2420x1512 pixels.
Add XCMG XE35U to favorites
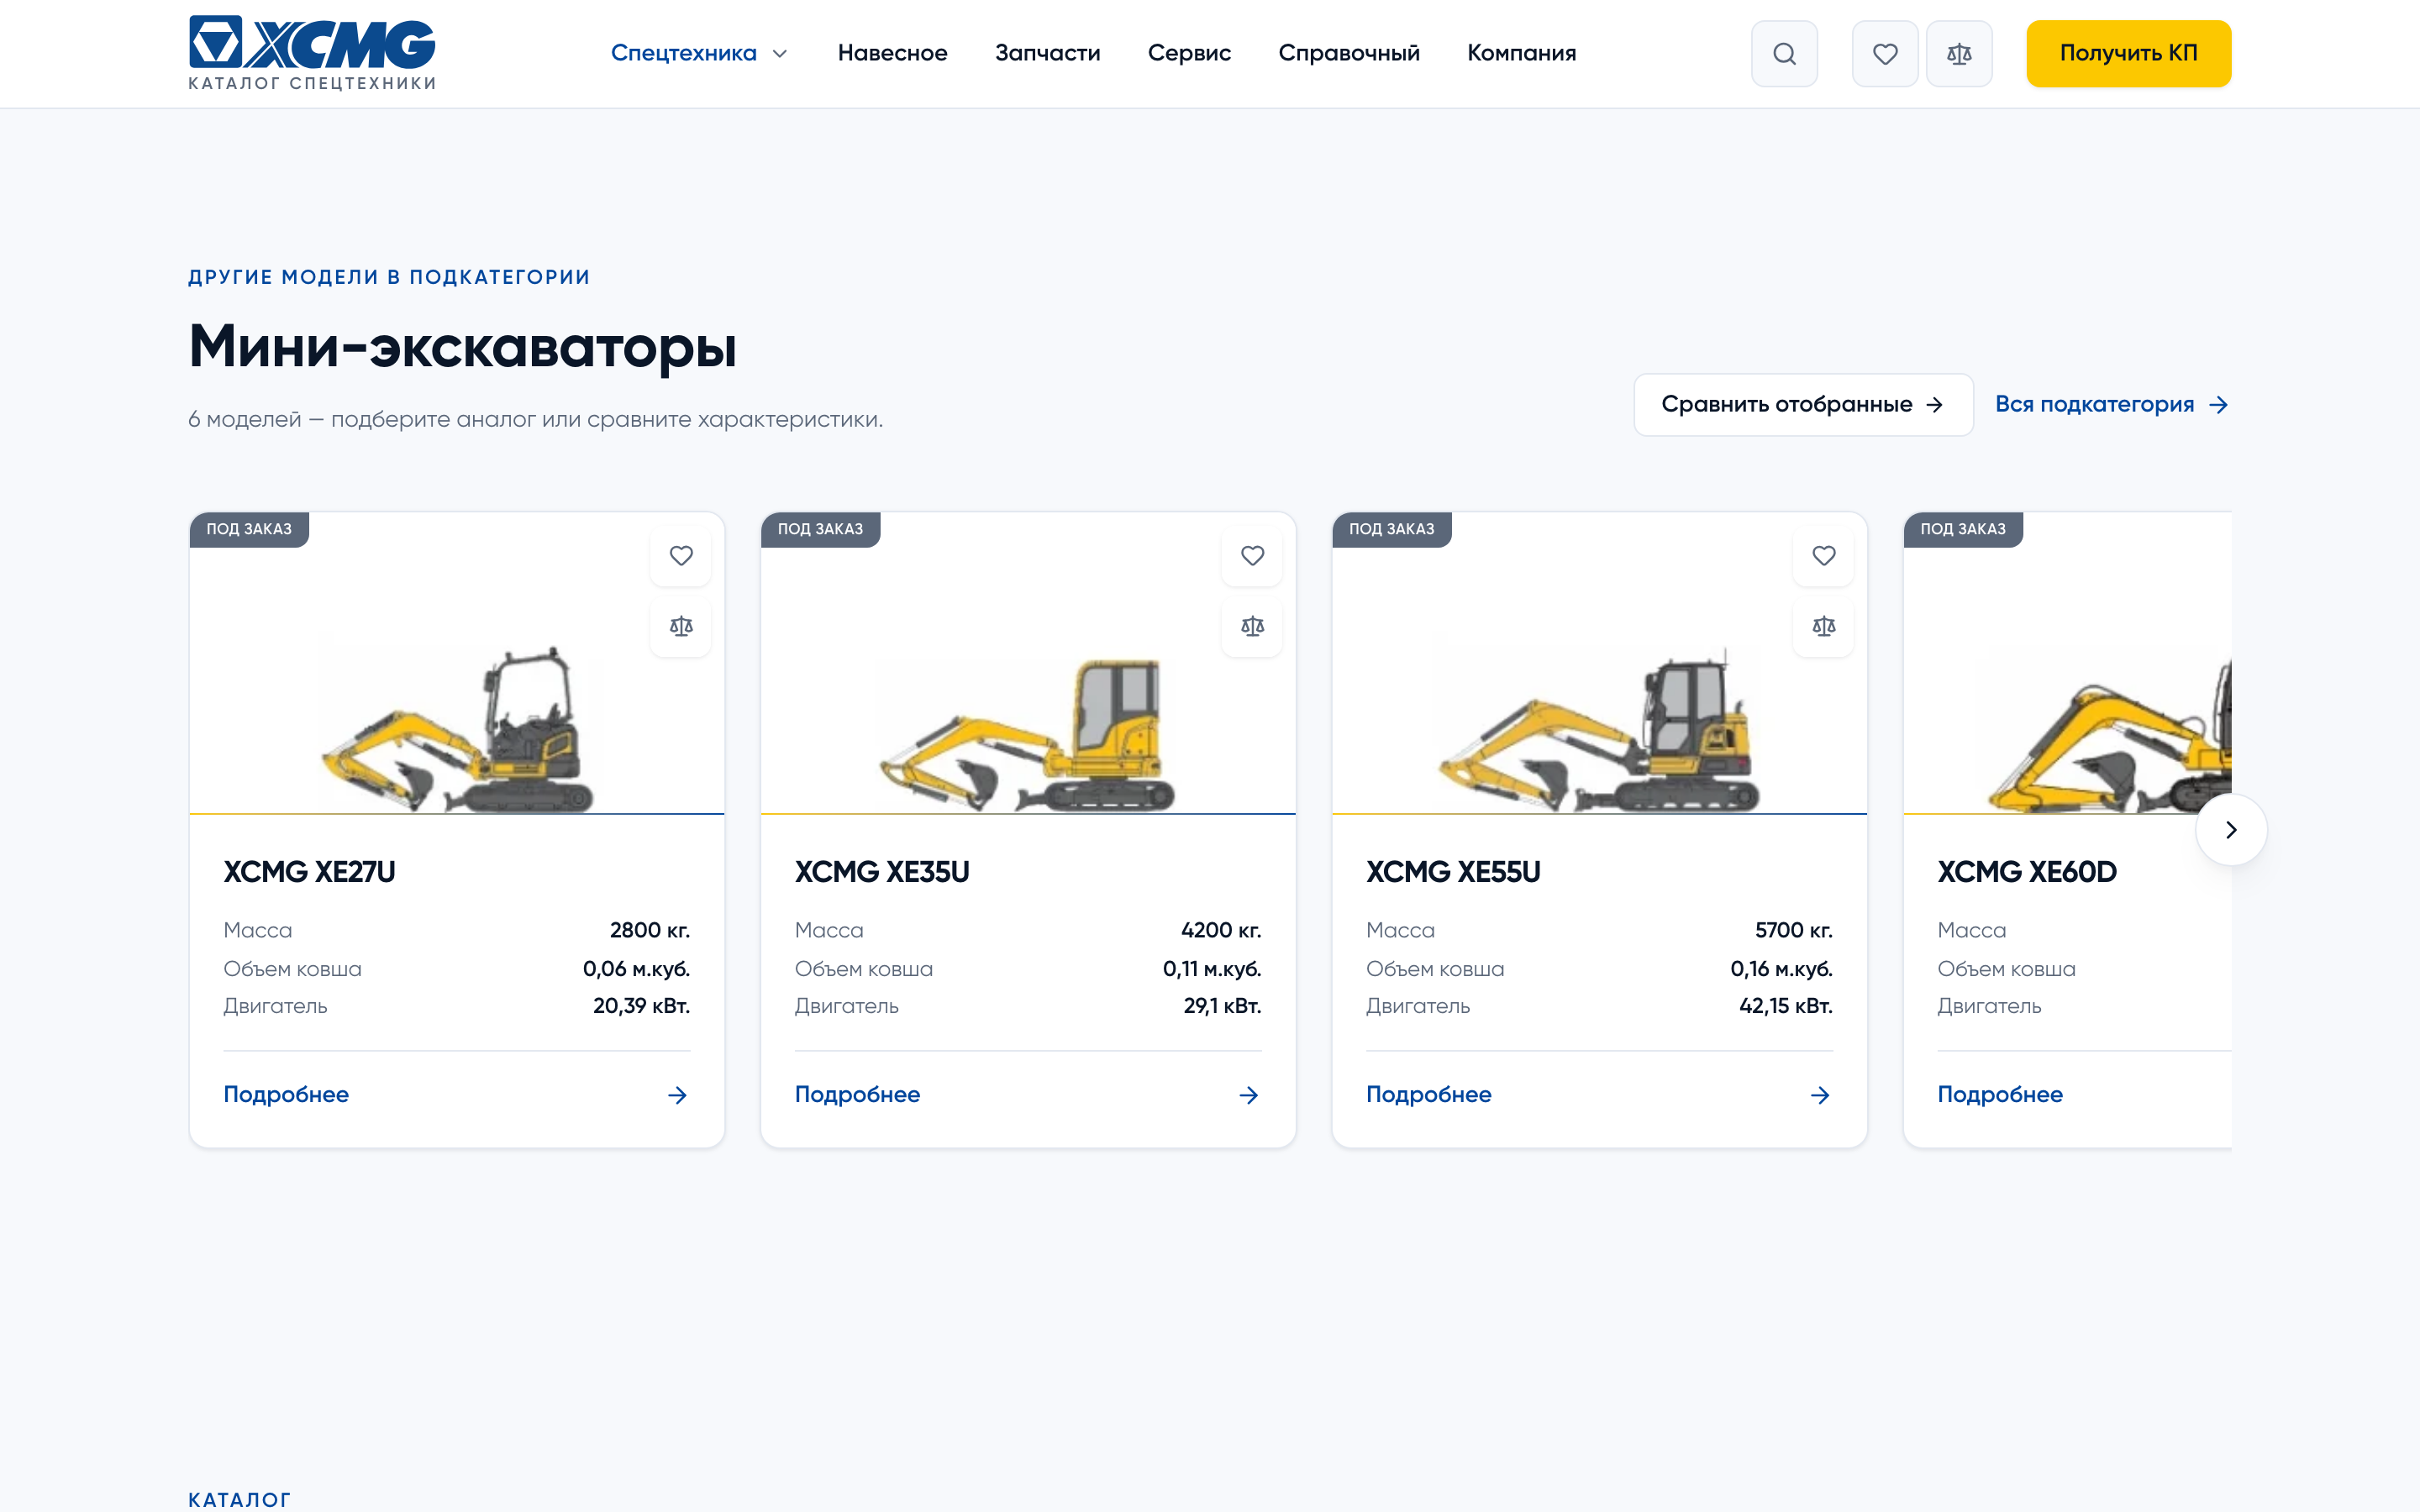pyautogui.click(x=1252, y=556)
